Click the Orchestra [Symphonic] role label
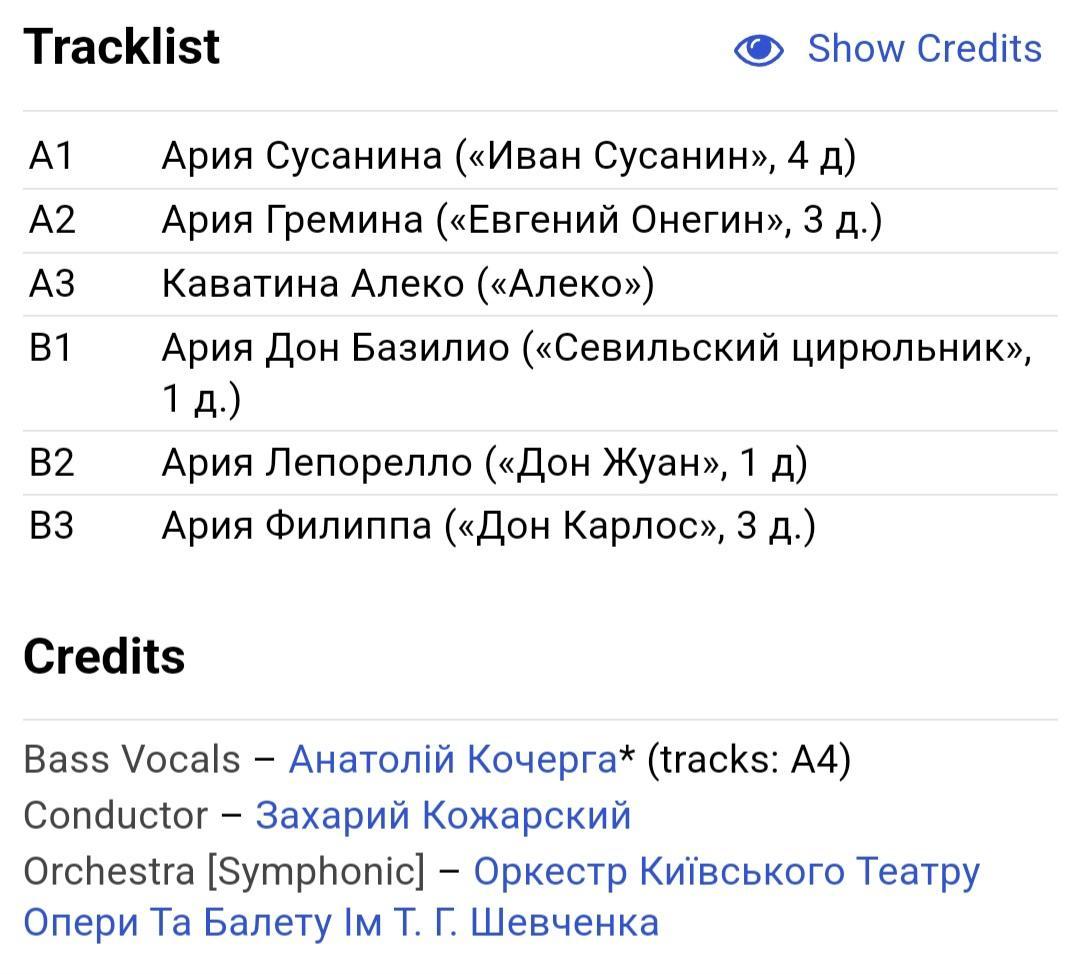The width and height of the screenshot is (1080, 974). [225, 871]
